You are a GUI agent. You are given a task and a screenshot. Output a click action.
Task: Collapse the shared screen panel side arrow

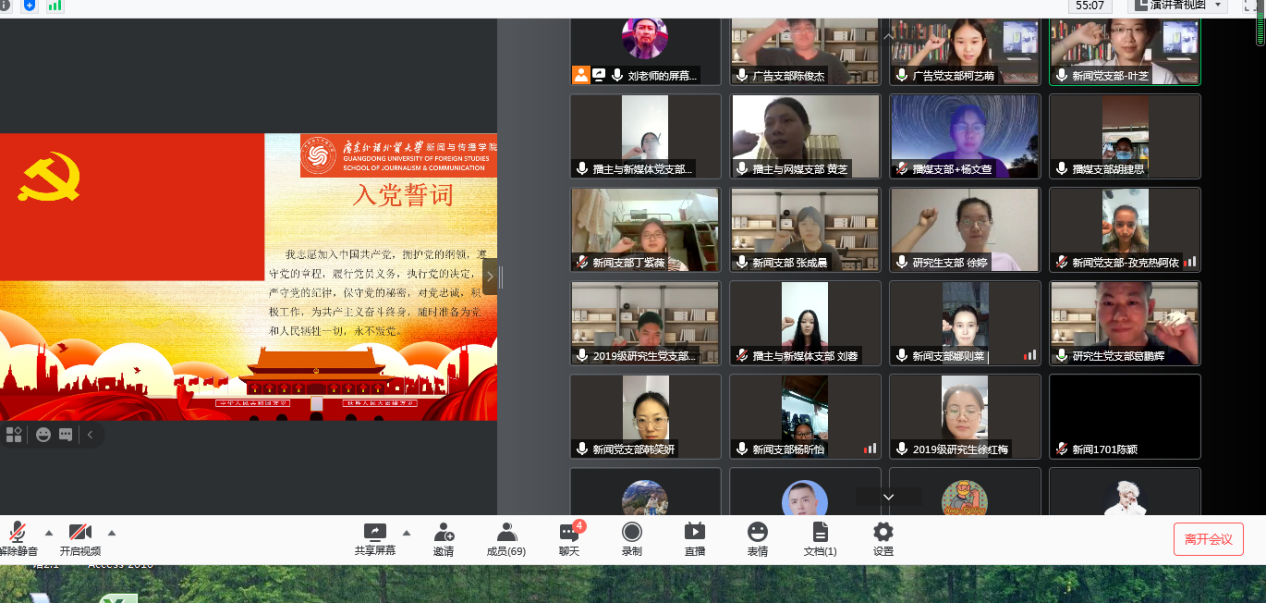pos(489,277)
